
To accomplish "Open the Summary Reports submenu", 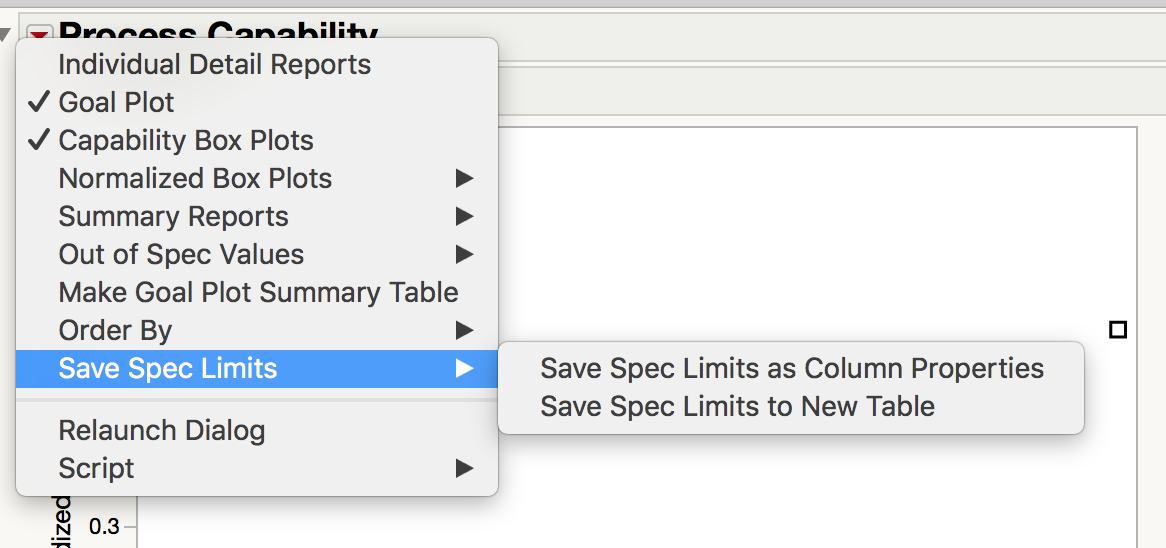I will [173, 217].
